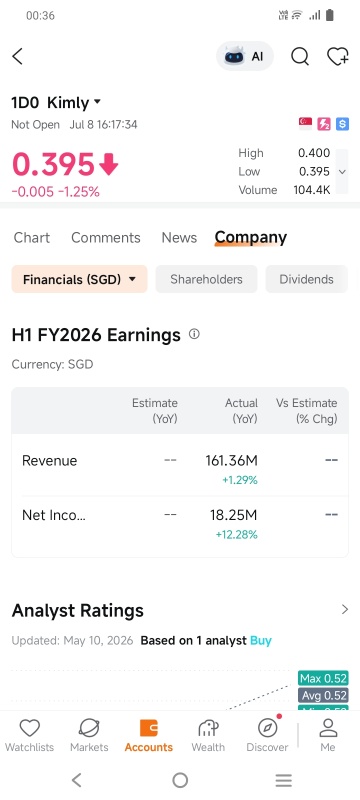This screenshot has width=360, height=800.
Task: Select the Dividends filter button
Action: 306,279
